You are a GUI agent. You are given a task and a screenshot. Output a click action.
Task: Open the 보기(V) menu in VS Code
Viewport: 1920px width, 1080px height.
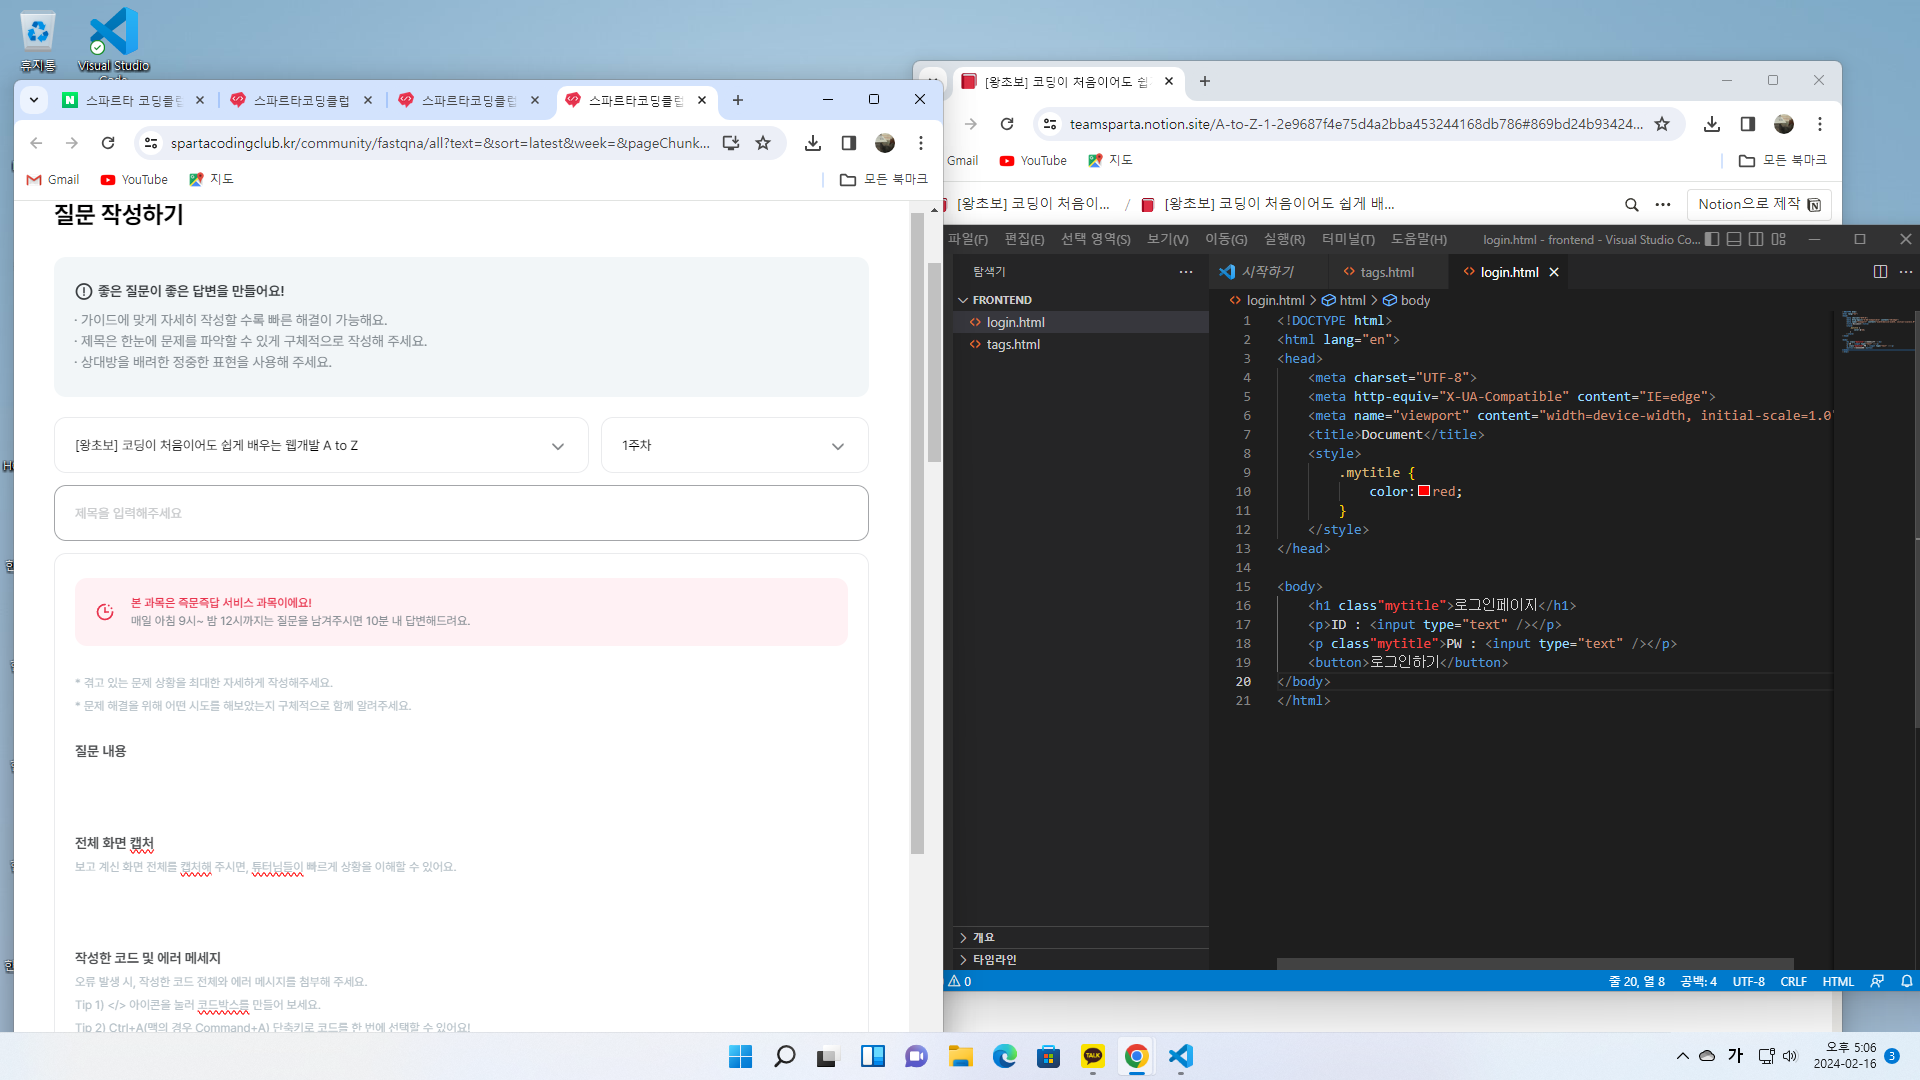coord(1168,239)
